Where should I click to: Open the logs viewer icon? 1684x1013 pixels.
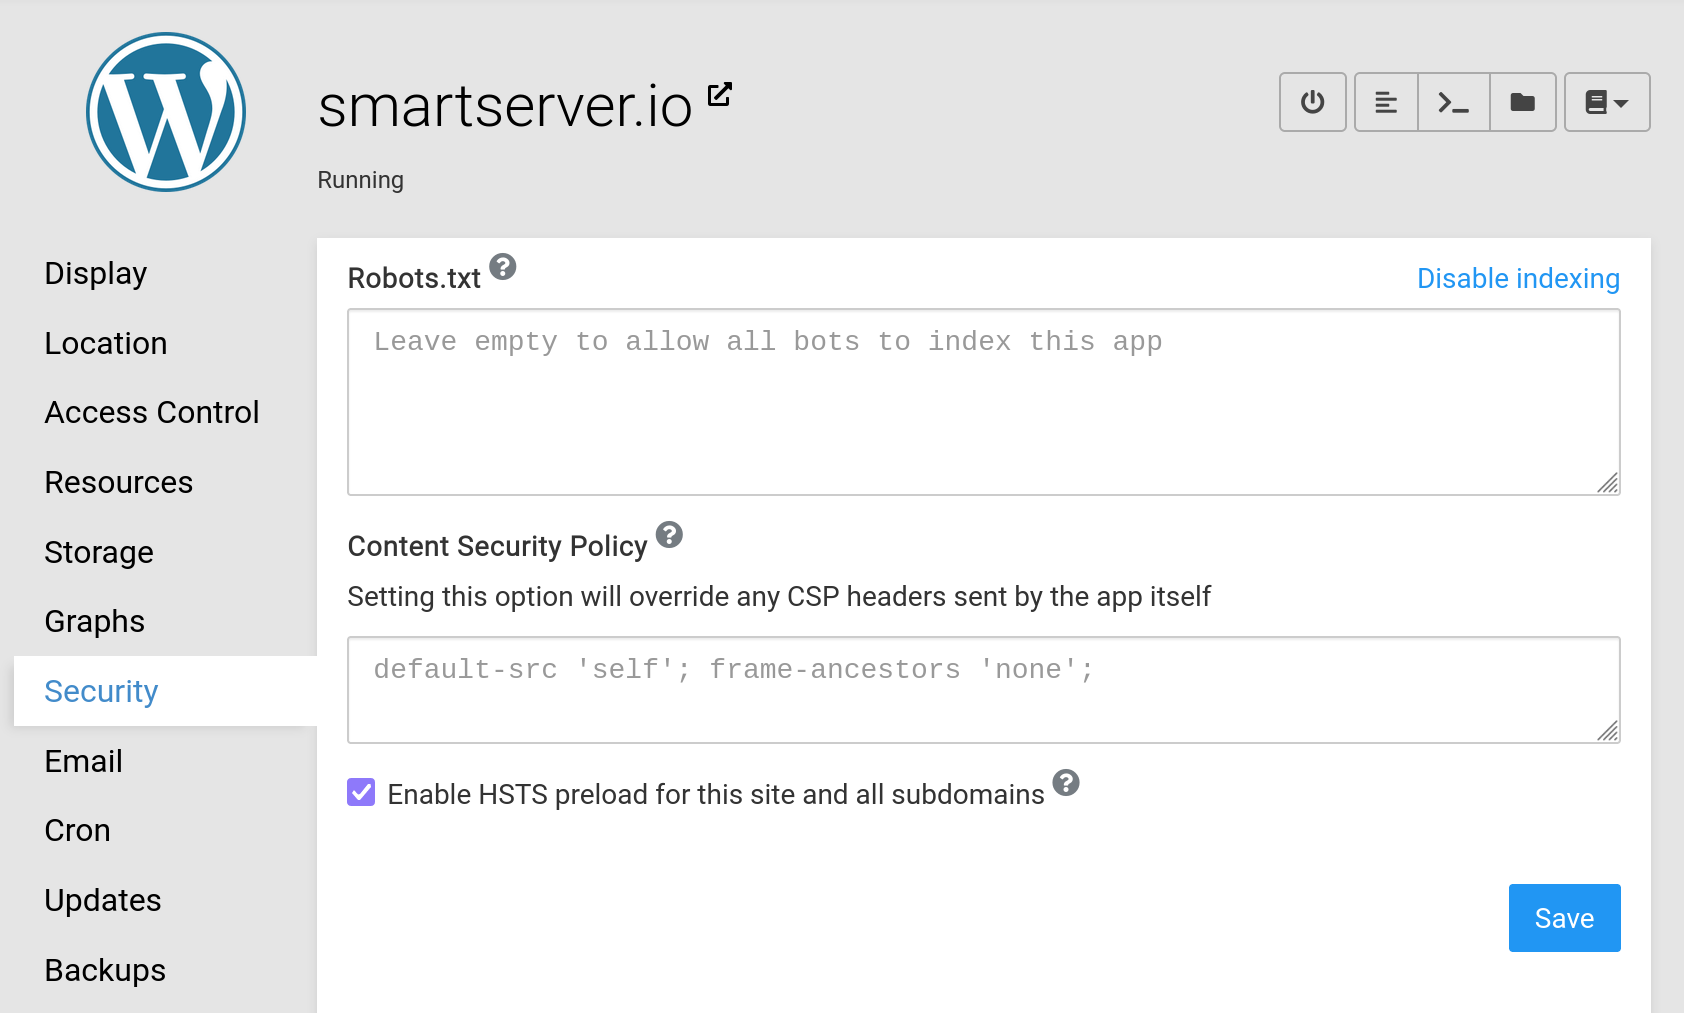(1386, 102)
